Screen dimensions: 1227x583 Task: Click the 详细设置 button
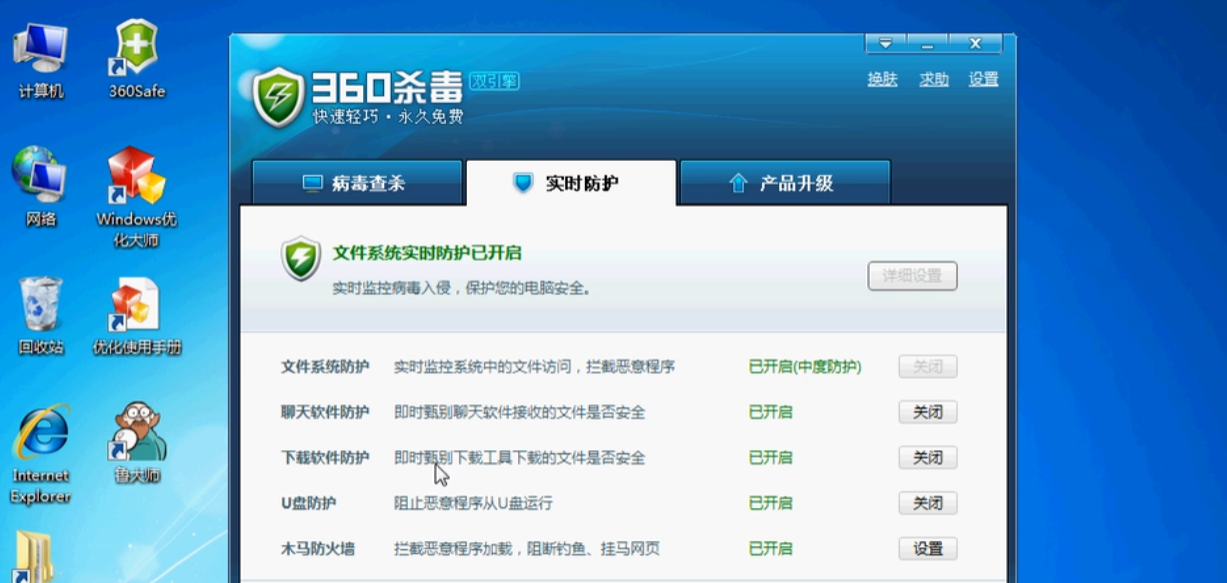[912, 276]
